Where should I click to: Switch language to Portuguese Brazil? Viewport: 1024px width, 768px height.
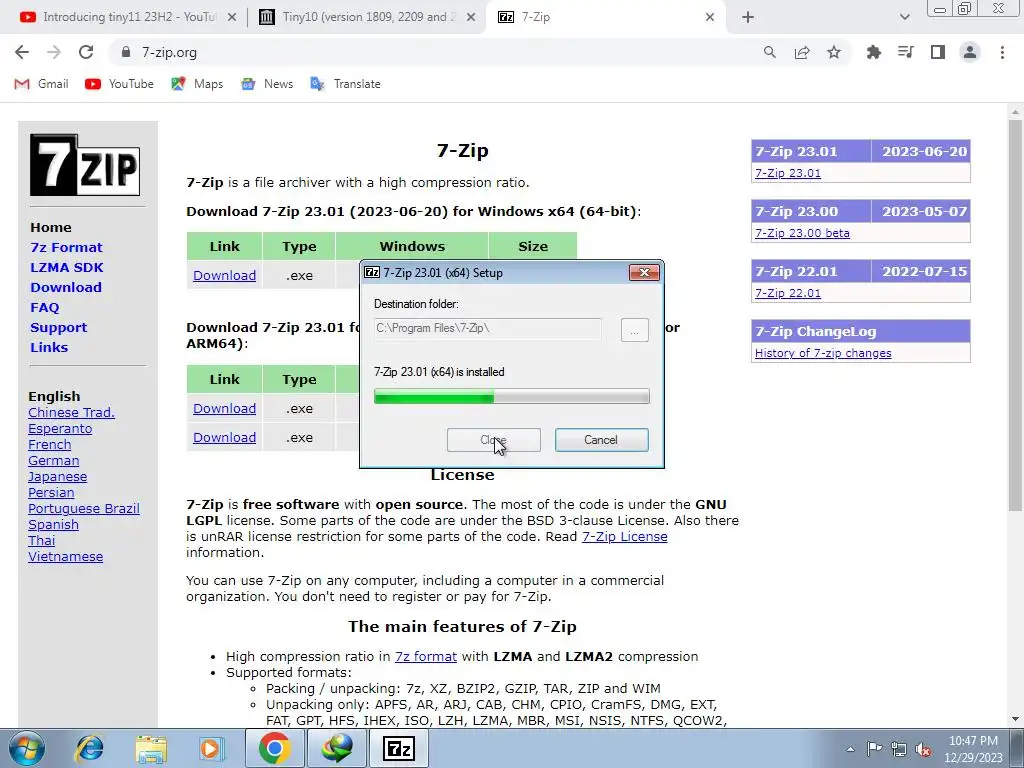[x=84, y=509]
